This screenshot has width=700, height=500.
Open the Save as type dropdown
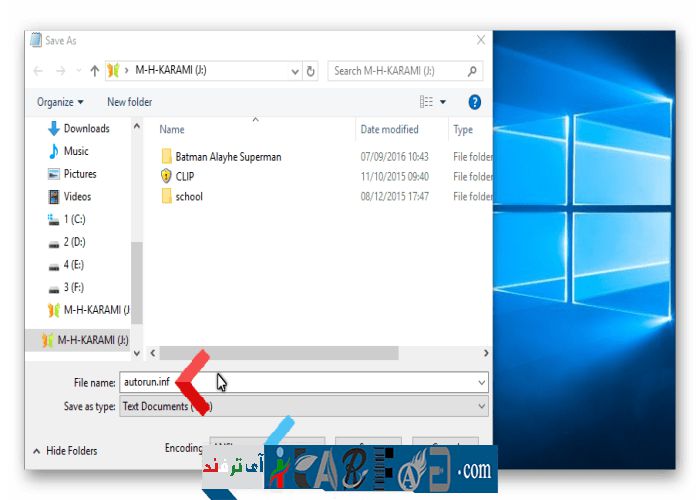482,407
